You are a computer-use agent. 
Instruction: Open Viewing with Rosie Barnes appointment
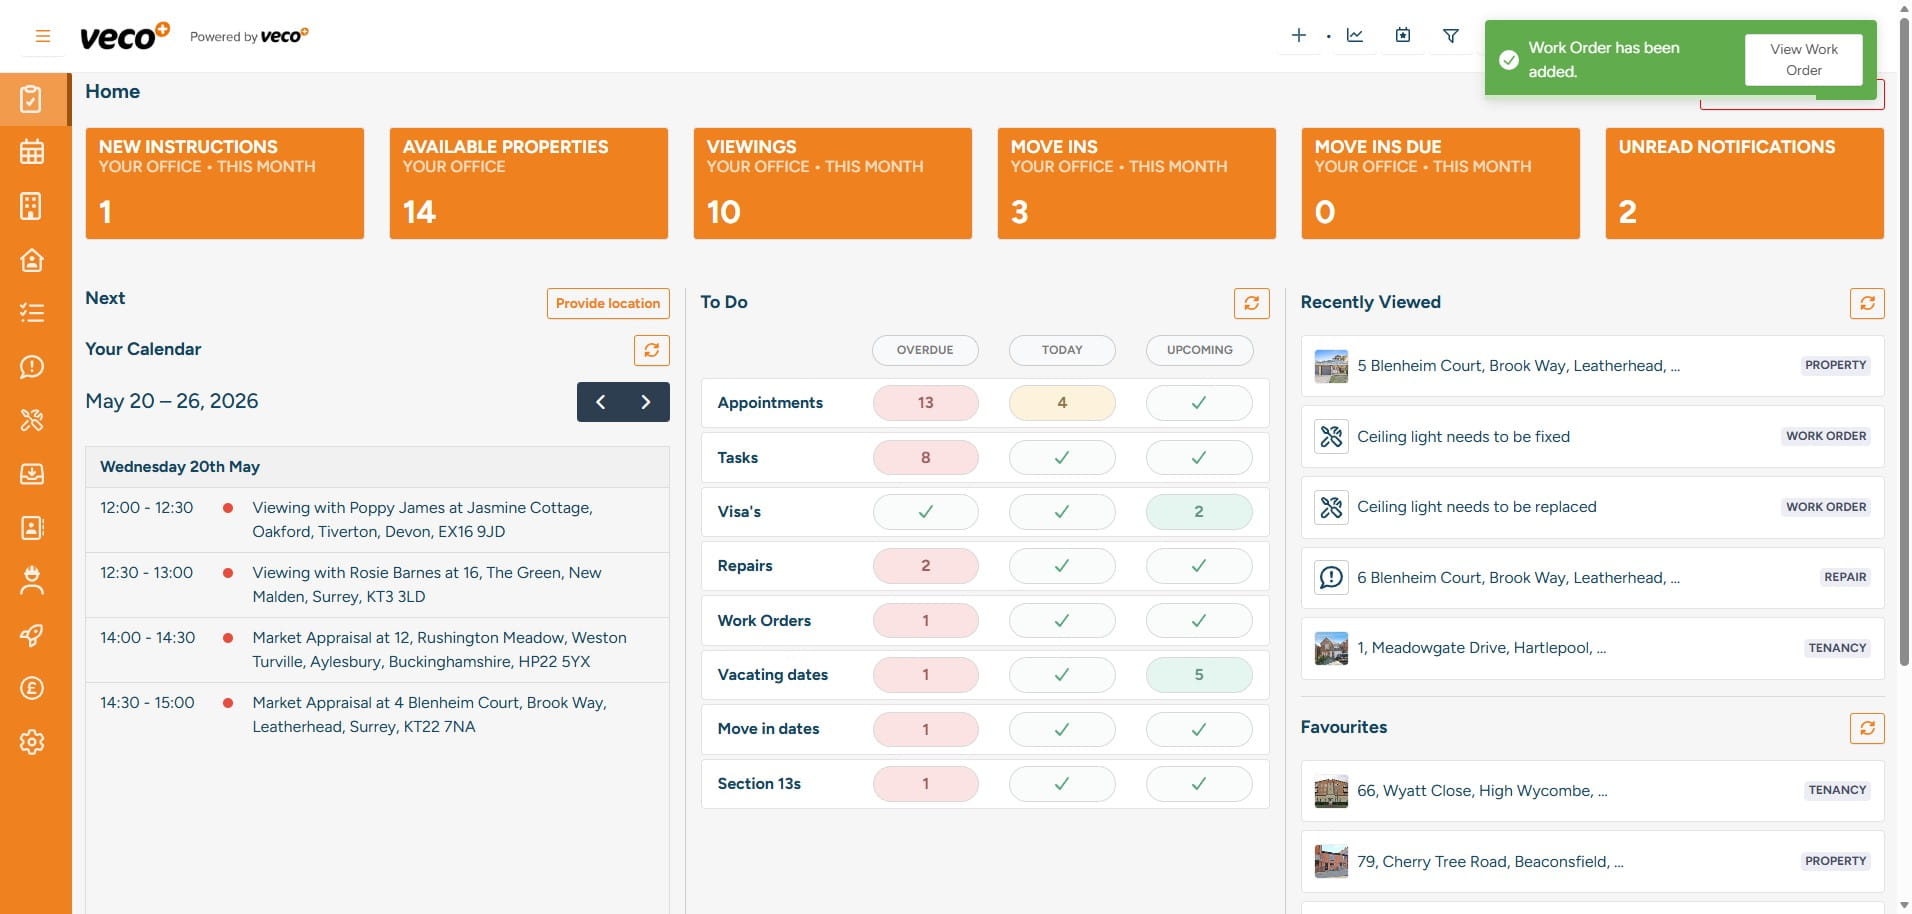[377, 585]
